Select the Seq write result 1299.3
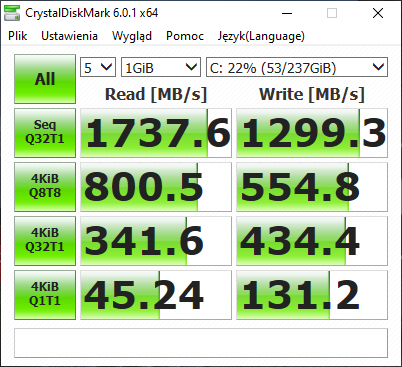This screenshot has width=402, height=367. click(x=312, y=133)
